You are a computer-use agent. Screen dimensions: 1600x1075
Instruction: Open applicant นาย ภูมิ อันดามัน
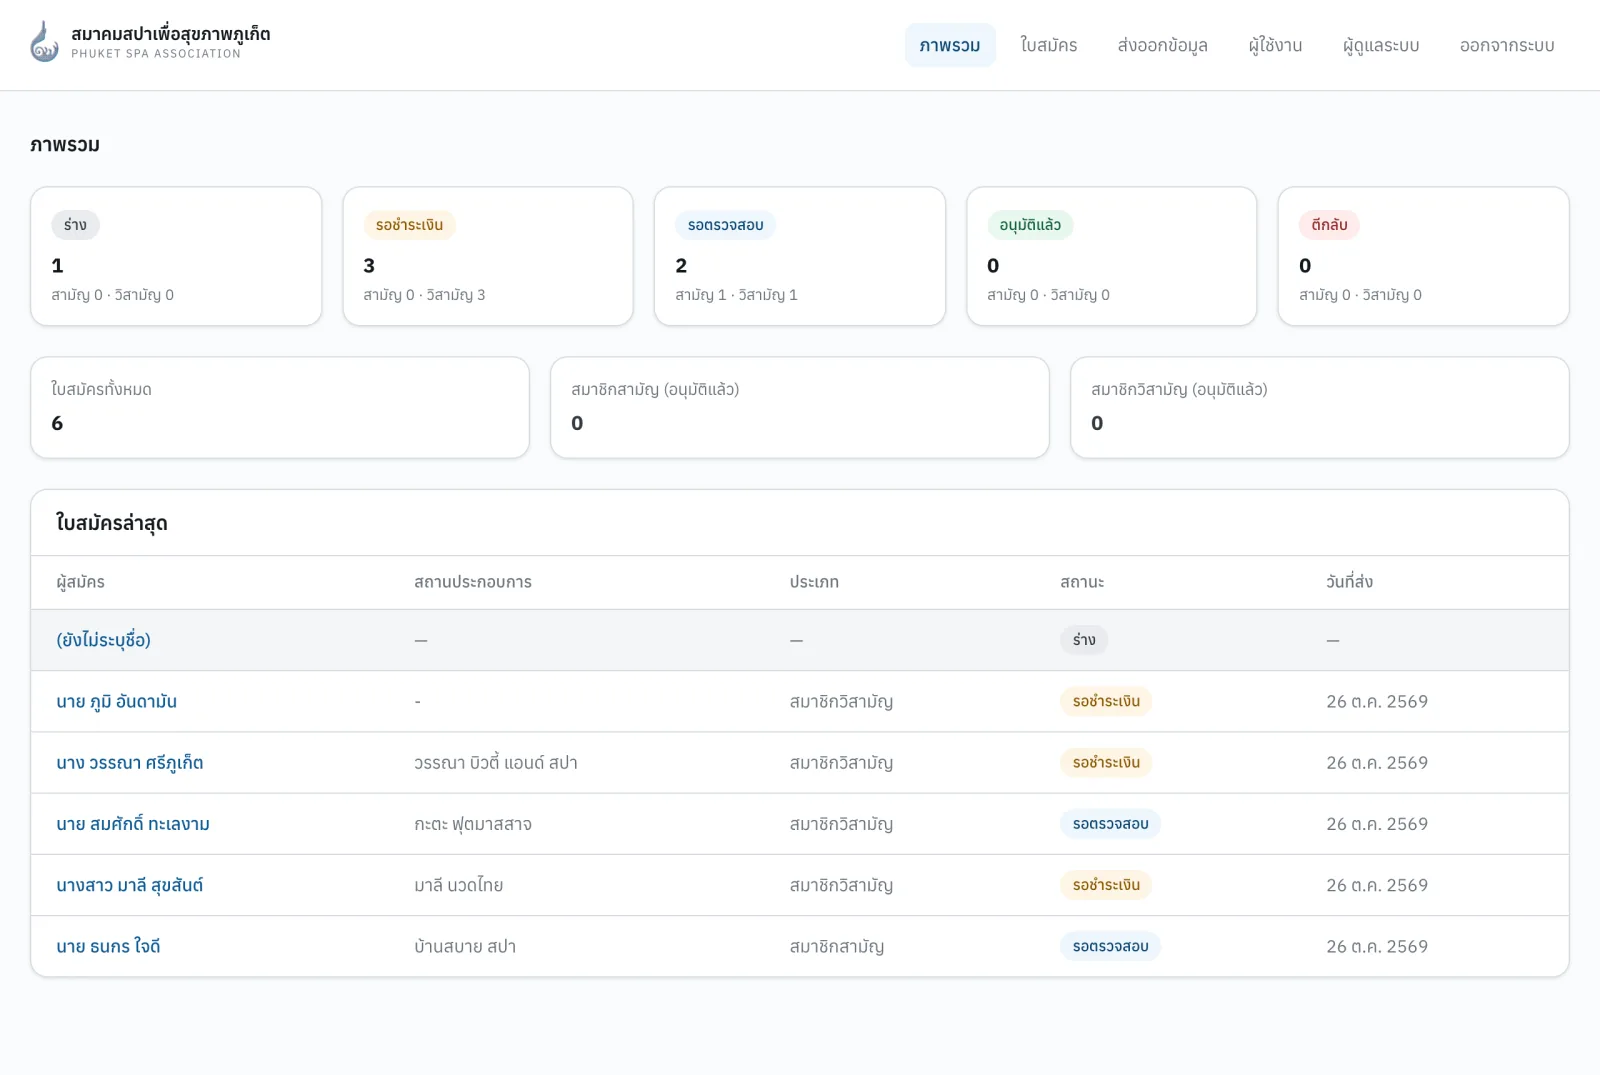click(x=116, y=701)
